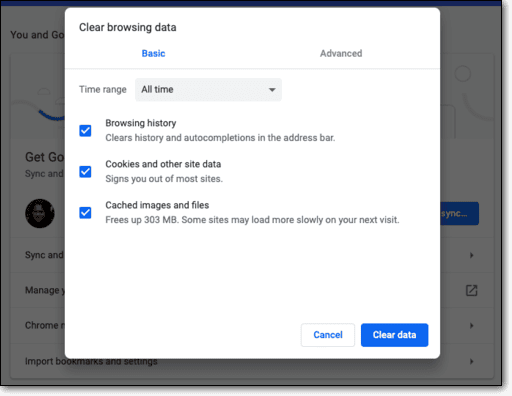Screen dimensions: 512x396
Task: Click the sync button behind the dialog
Action: 459,213
